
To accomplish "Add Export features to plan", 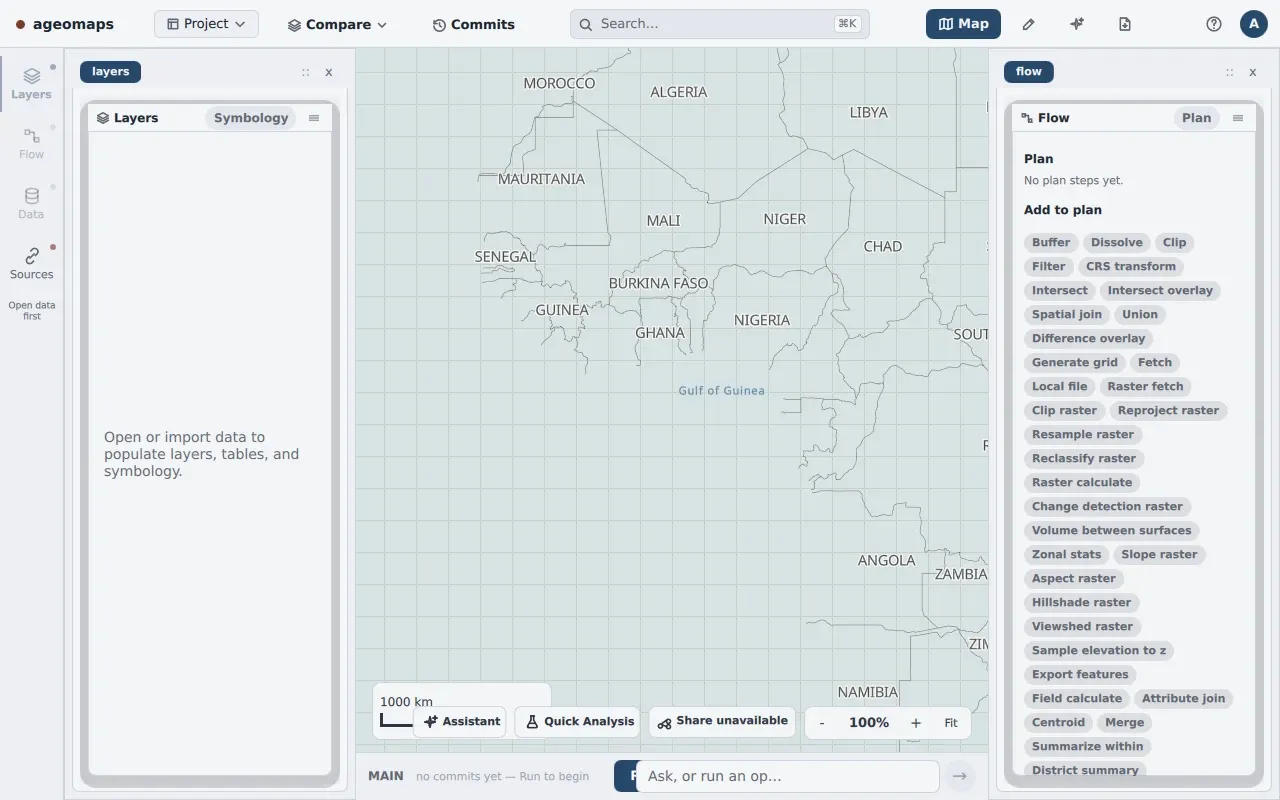I will point(1081,675).
